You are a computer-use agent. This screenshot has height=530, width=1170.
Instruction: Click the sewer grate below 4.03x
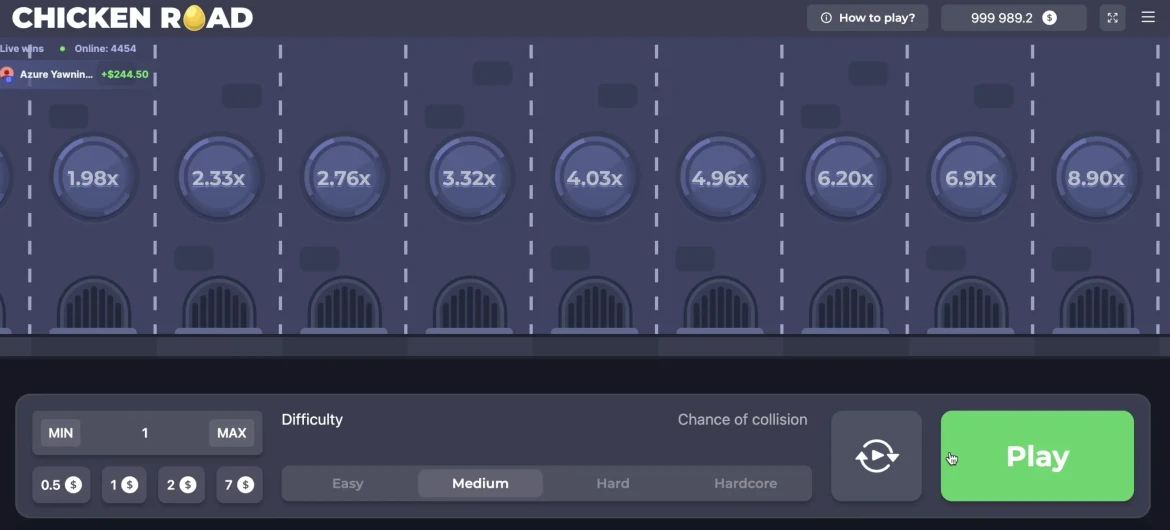[x=595, y=304]
